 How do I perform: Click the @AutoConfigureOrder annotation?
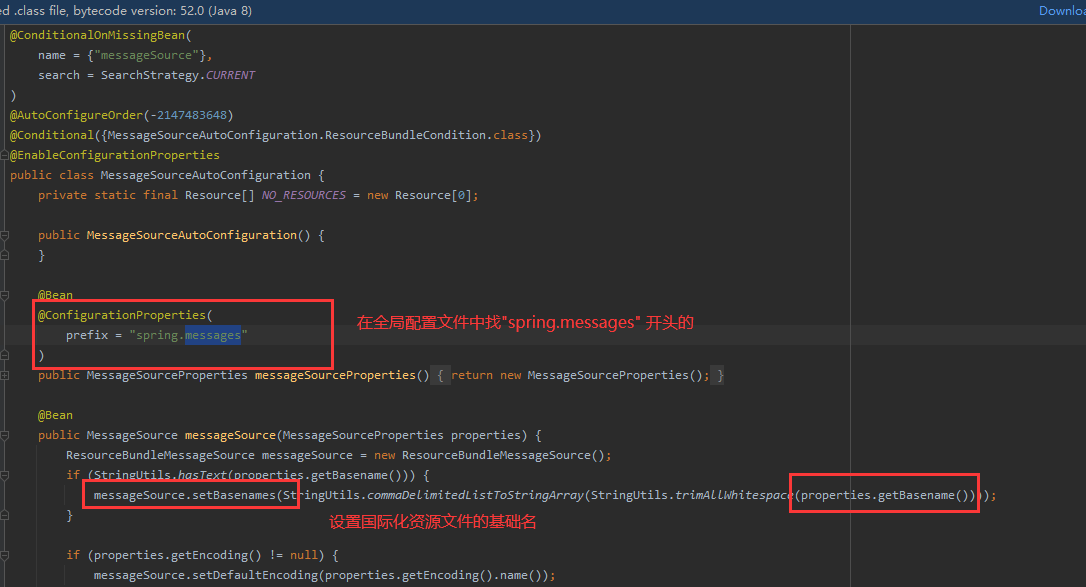click(76, 115)
